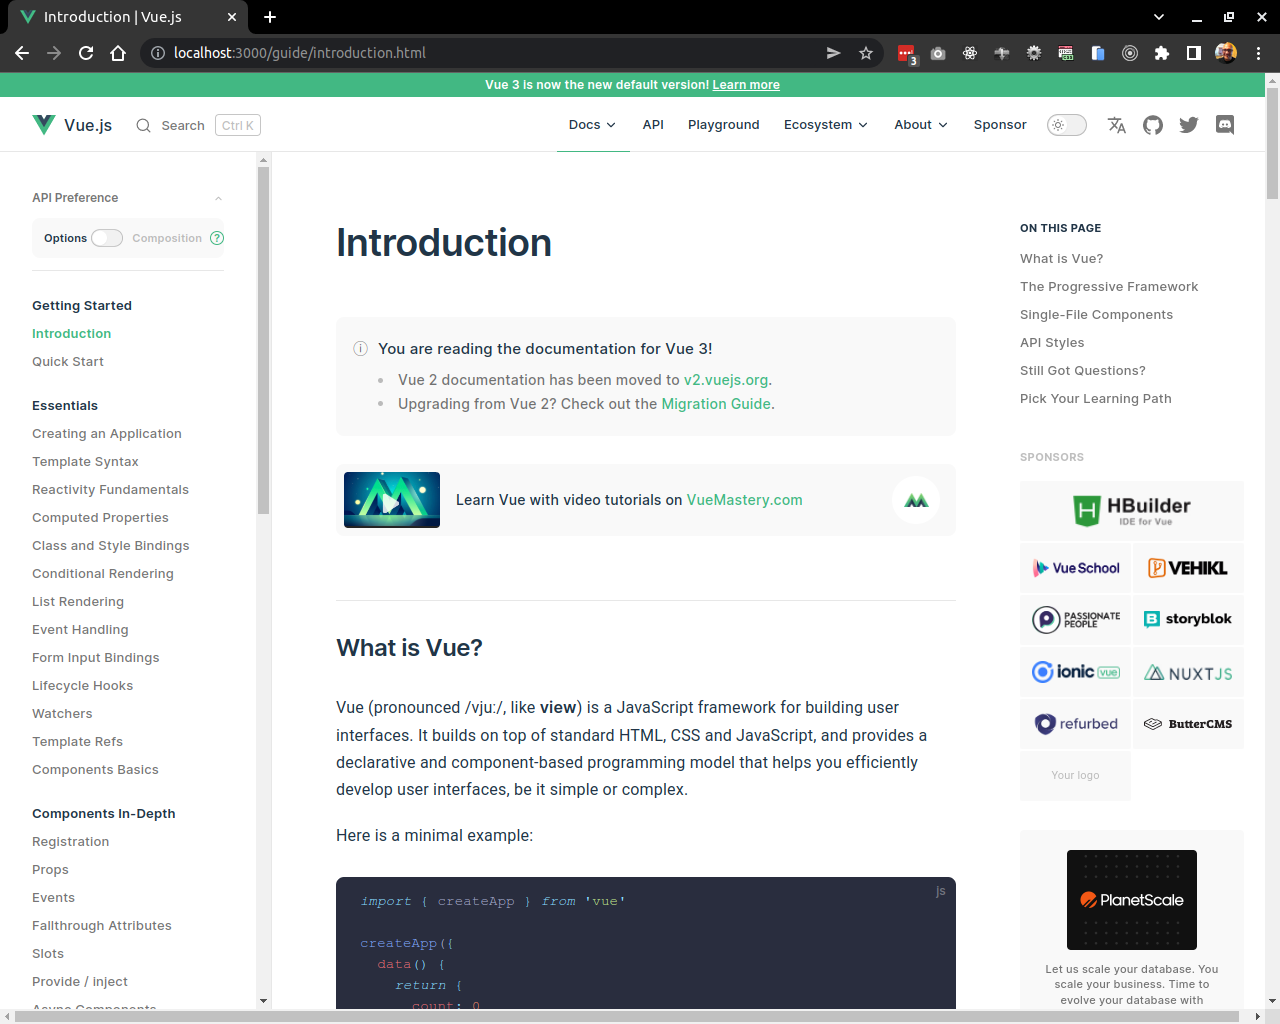Click the Vue School sponsor logo

[x=1075, y=568]
